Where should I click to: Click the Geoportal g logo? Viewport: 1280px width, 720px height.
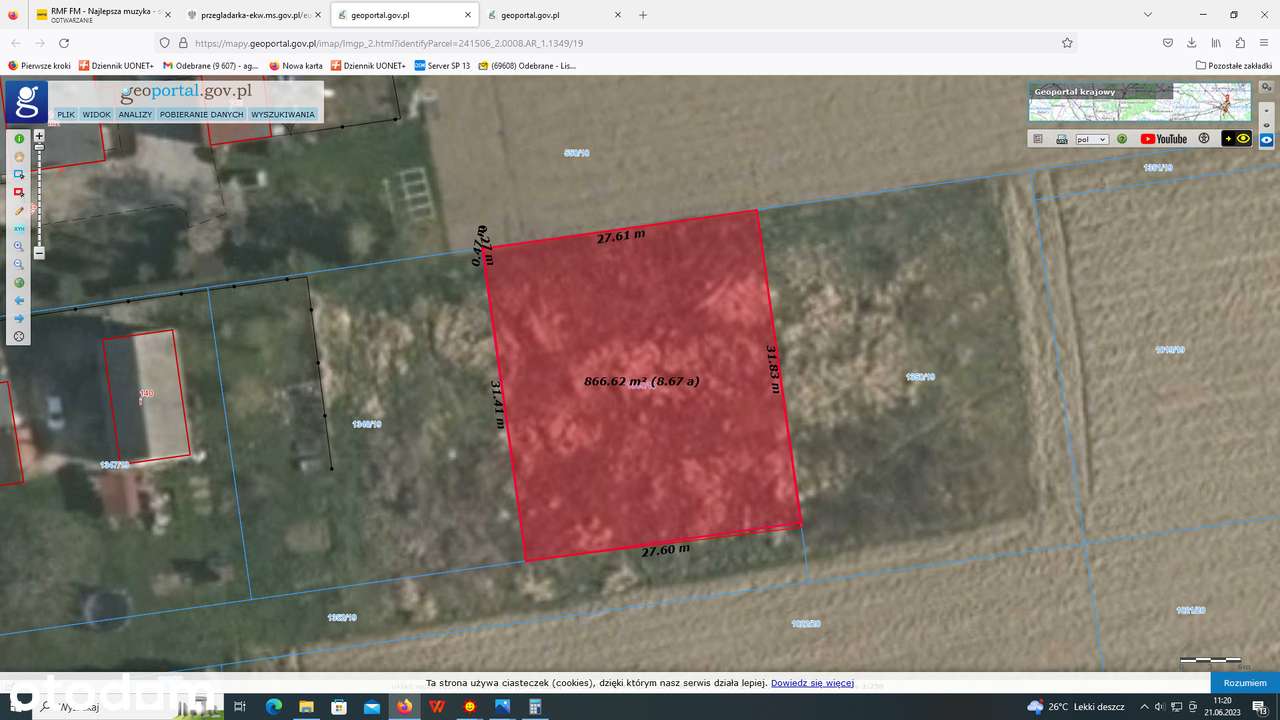pos(26,102)
